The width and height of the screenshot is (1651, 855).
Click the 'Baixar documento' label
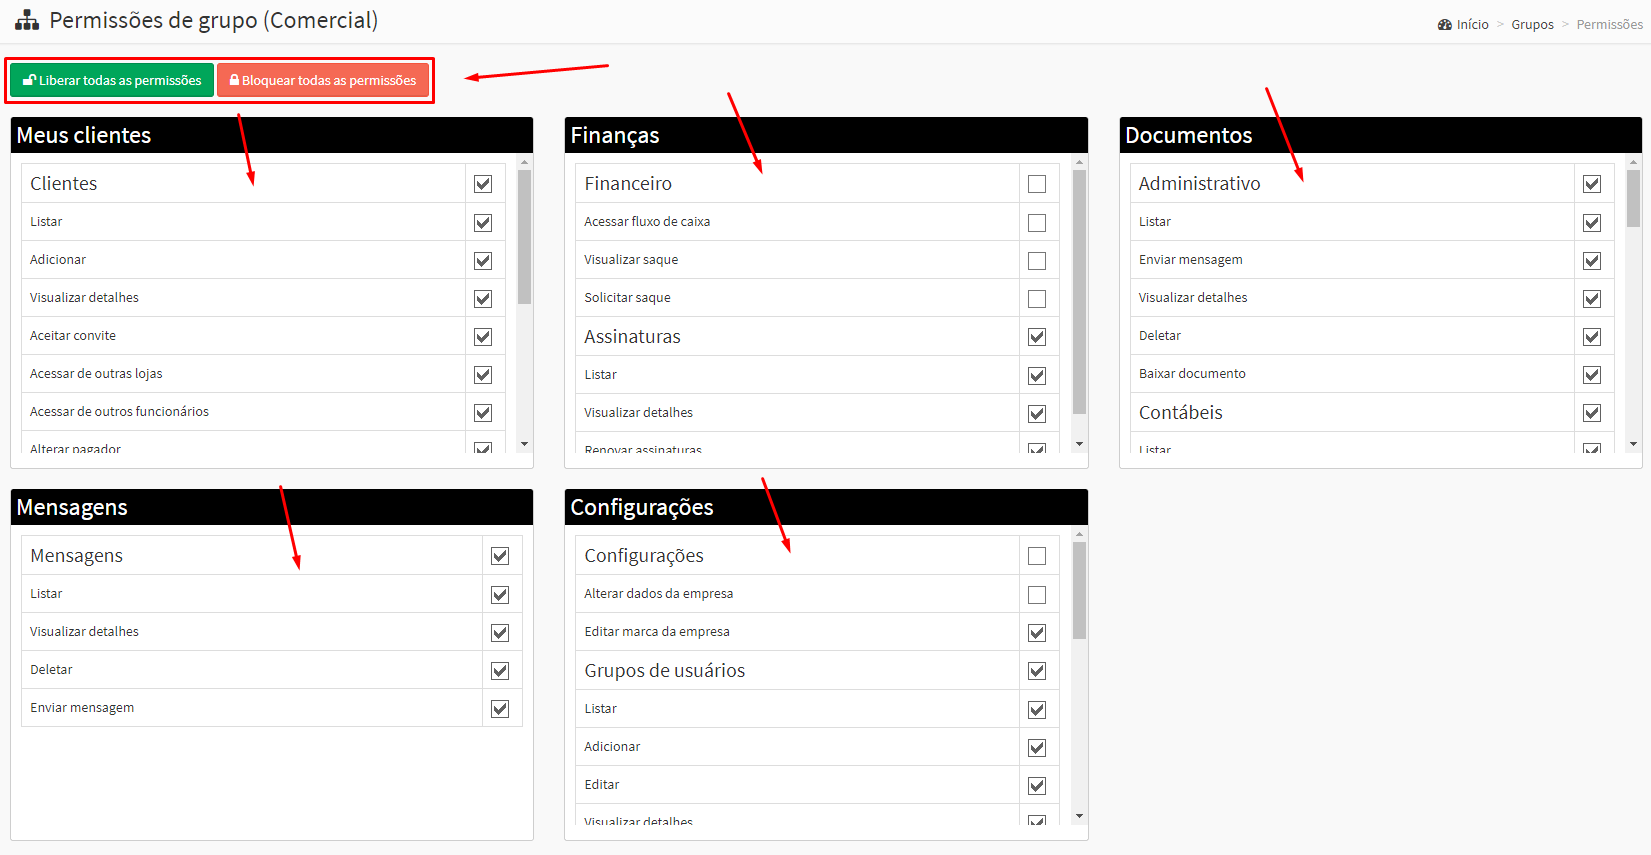coord(1192,374)
